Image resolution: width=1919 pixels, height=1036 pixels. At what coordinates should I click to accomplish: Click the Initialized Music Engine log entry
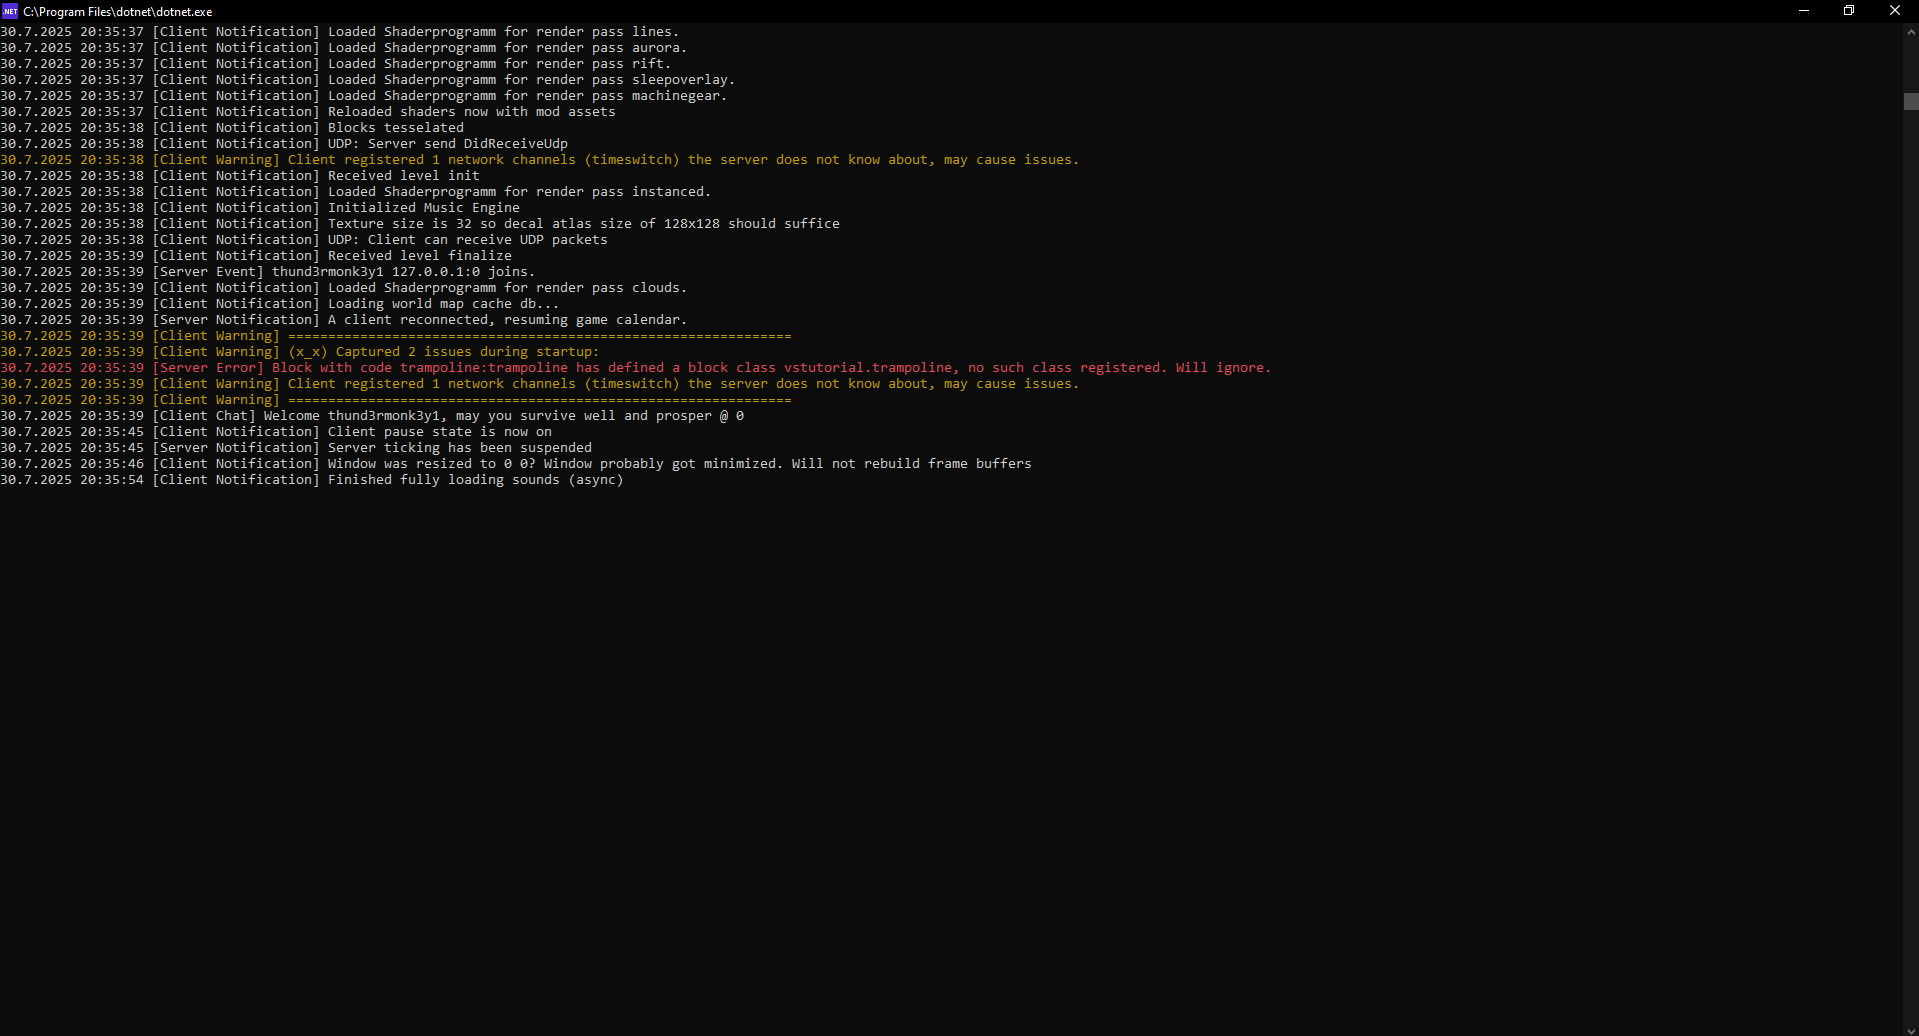pos(423,208)
